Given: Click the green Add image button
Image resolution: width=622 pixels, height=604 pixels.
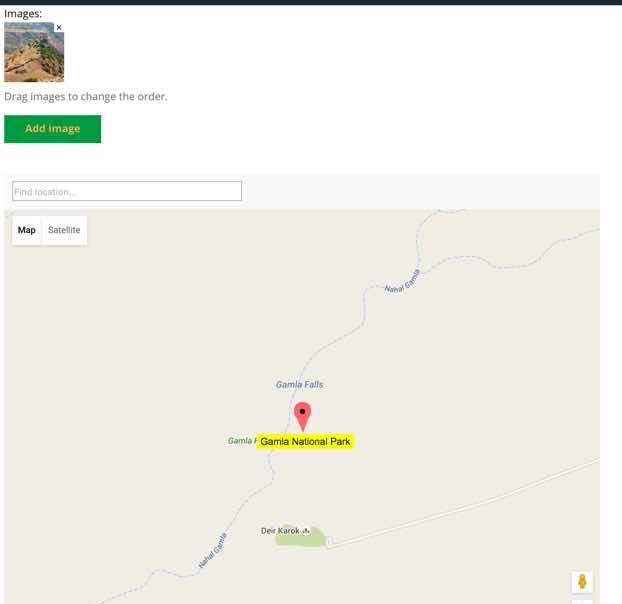Looking at the screenshot, I should [52, 129].
